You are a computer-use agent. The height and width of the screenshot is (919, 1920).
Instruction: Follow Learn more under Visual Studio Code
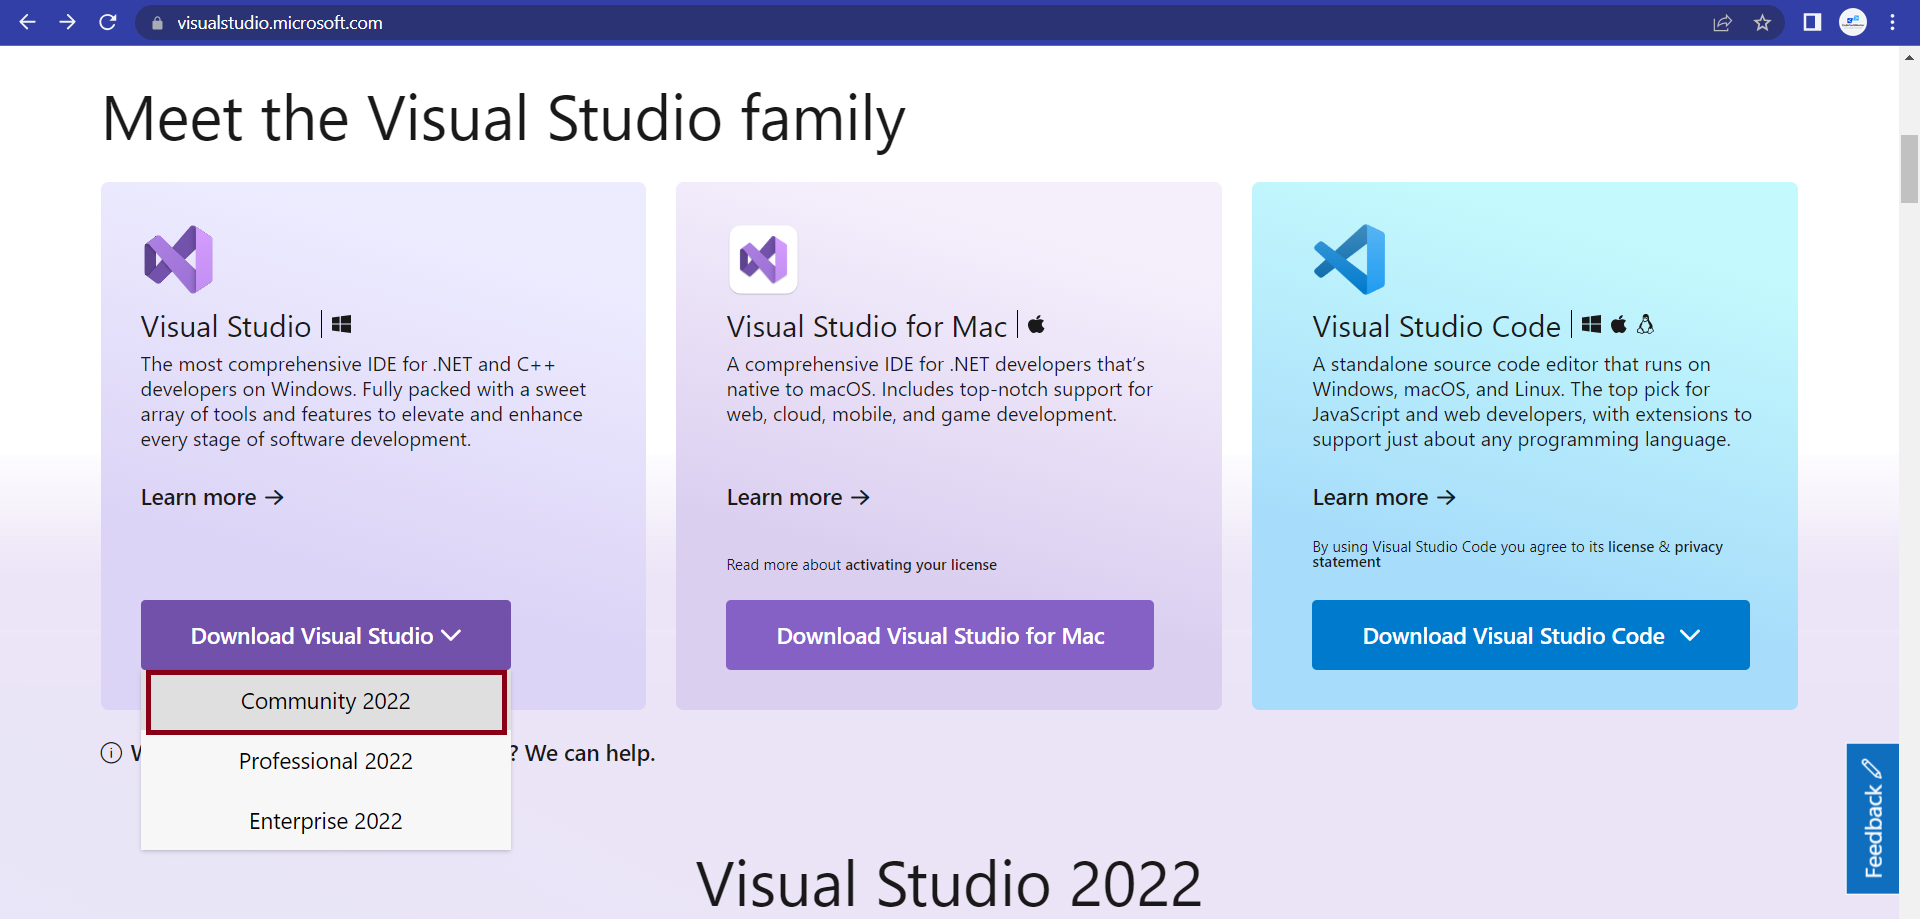coord(1384,497)
